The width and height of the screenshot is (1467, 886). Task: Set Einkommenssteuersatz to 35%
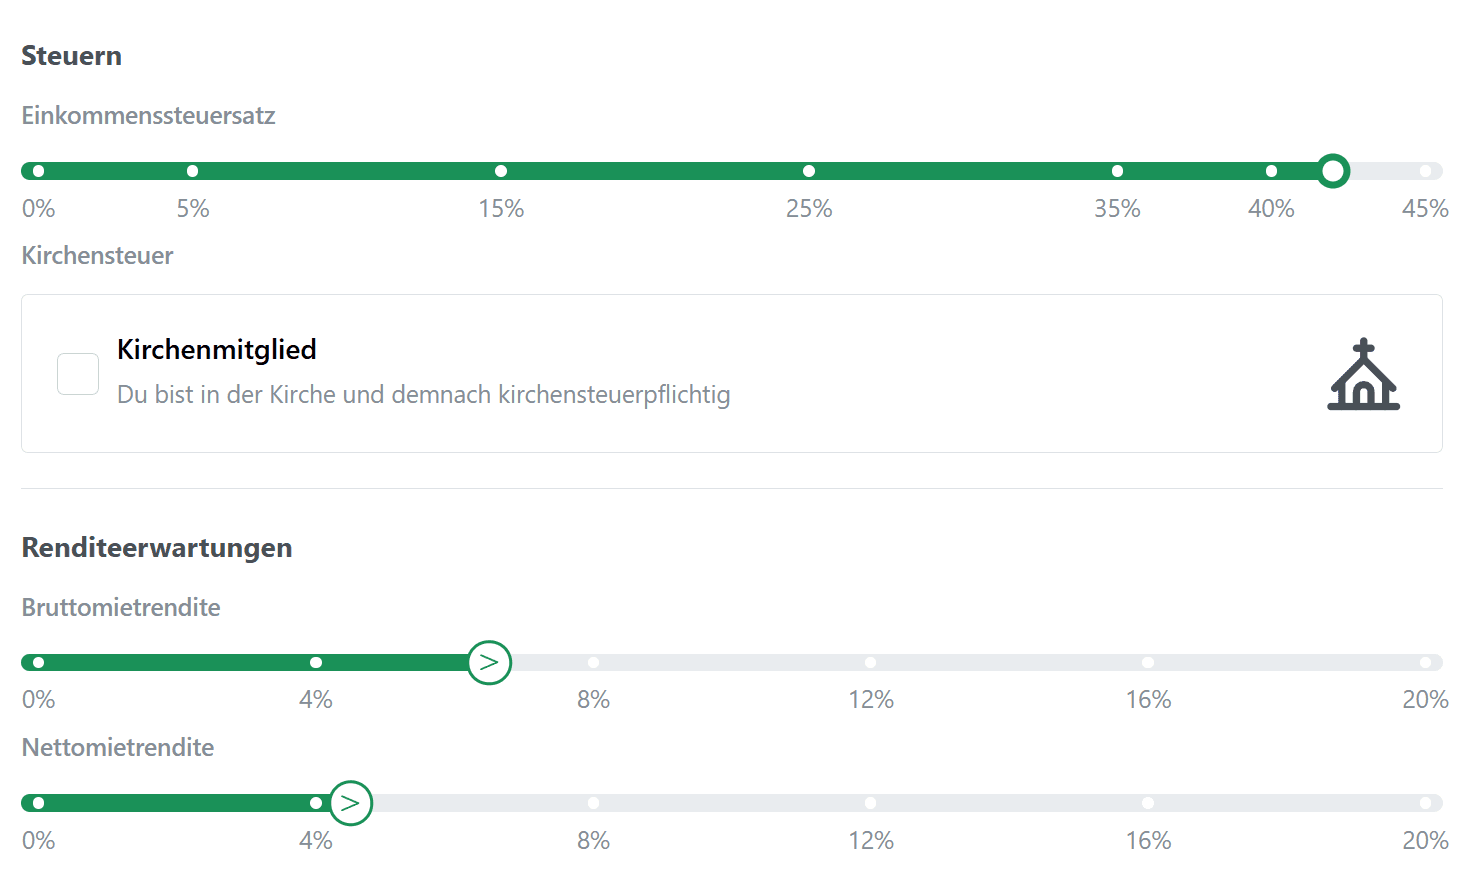point(1117,170)
